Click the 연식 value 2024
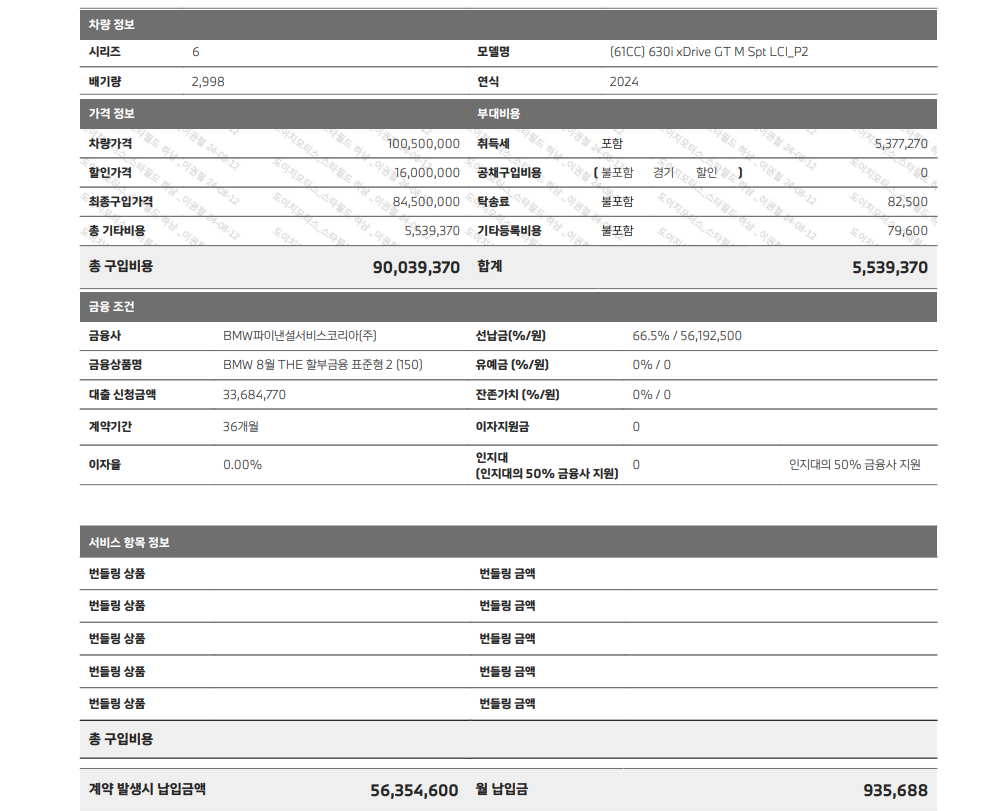 [623, 82]
